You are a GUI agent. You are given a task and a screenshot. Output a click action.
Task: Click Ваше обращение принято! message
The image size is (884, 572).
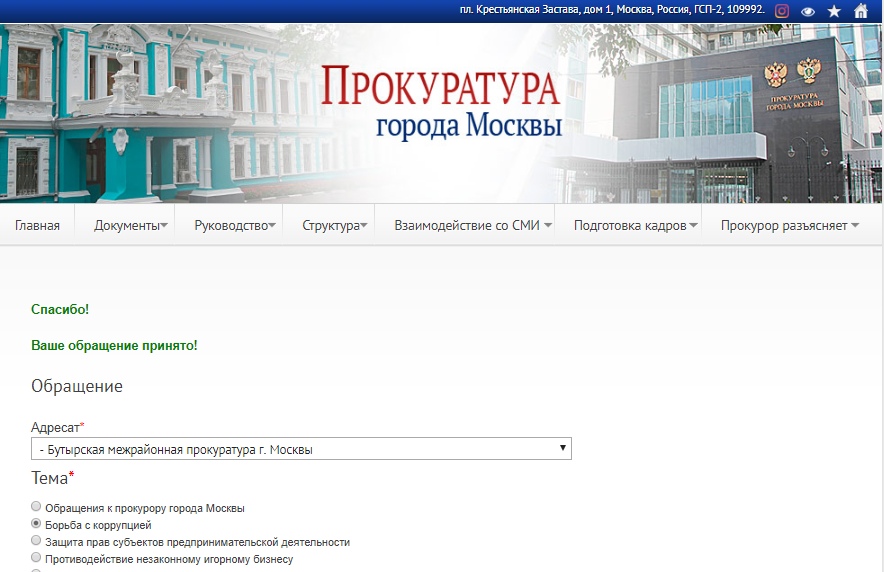point(114,345)
